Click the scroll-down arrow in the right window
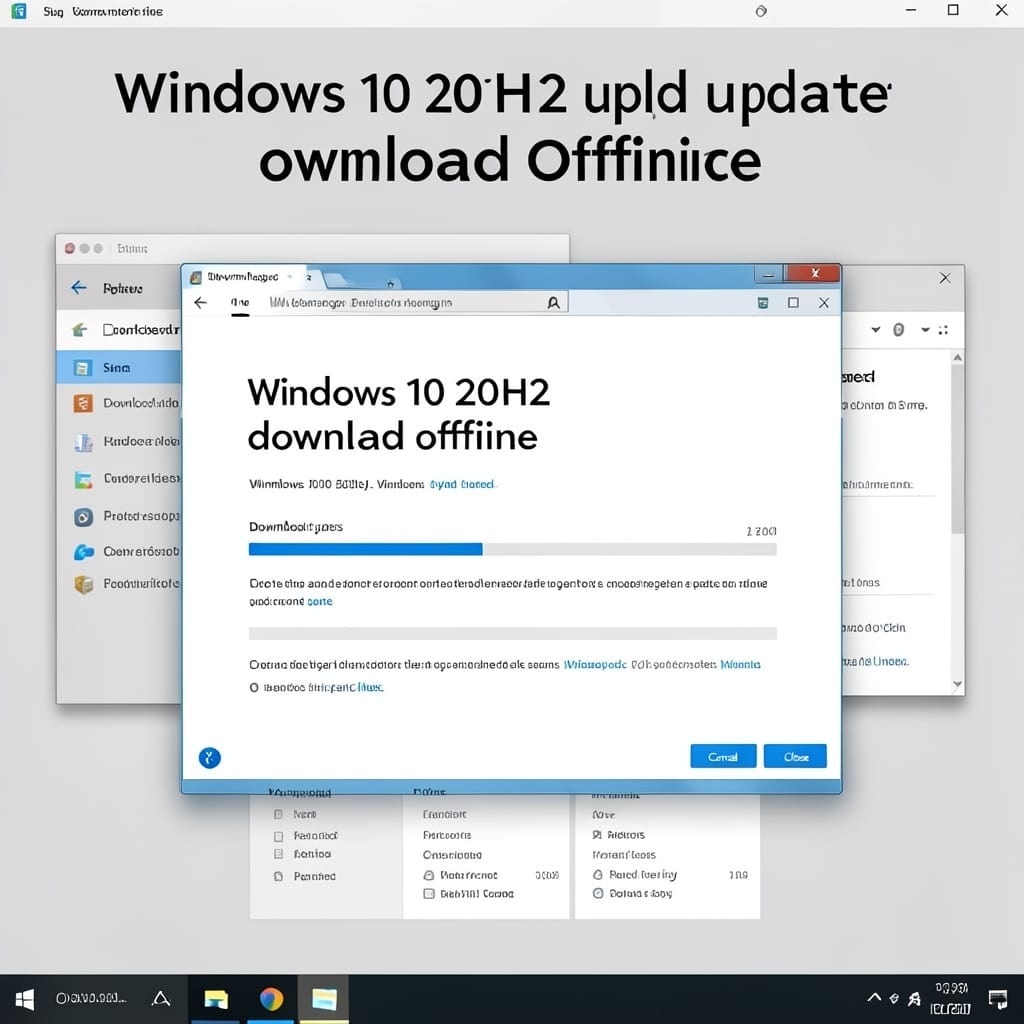Image resolution: width=1024 pixels, height=1024 pixels. (x=957, y=684)
